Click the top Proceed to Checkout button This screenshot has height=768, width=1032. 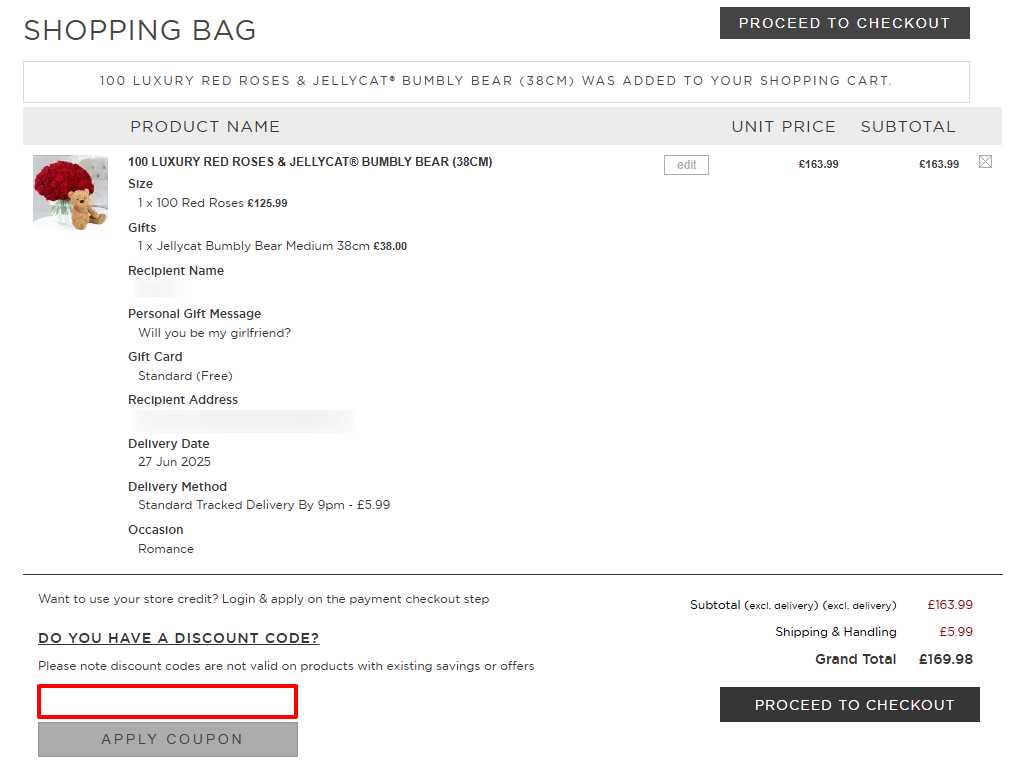844,23
